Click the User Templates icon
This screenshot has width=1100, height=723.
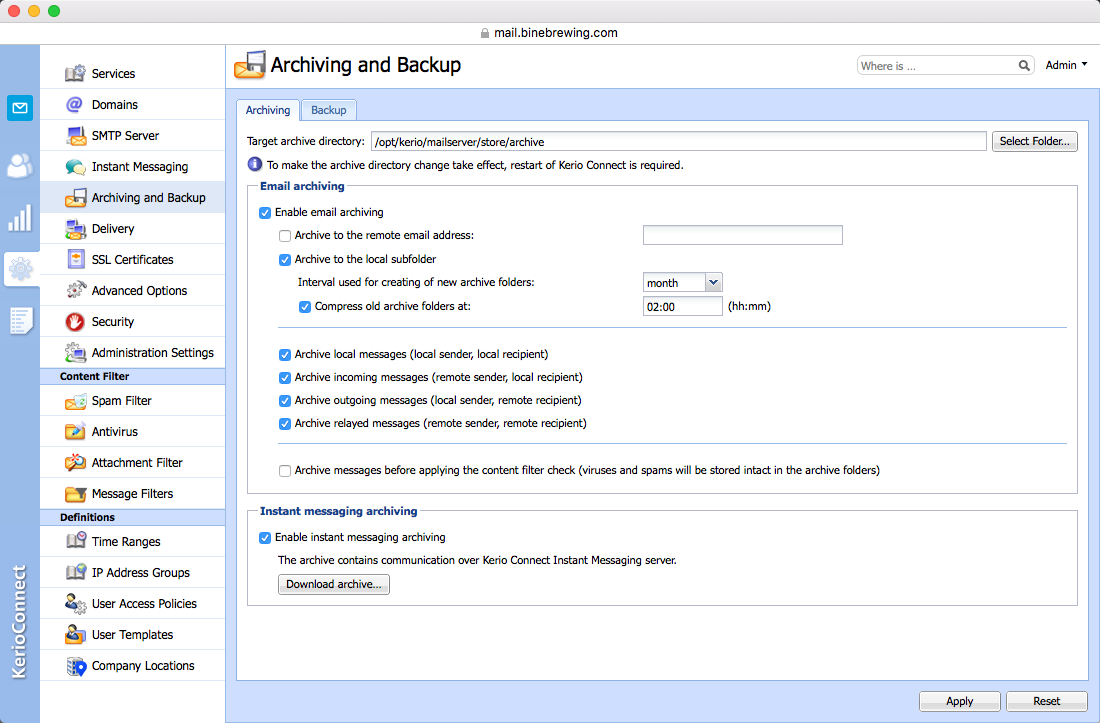[x=75, y=635]
